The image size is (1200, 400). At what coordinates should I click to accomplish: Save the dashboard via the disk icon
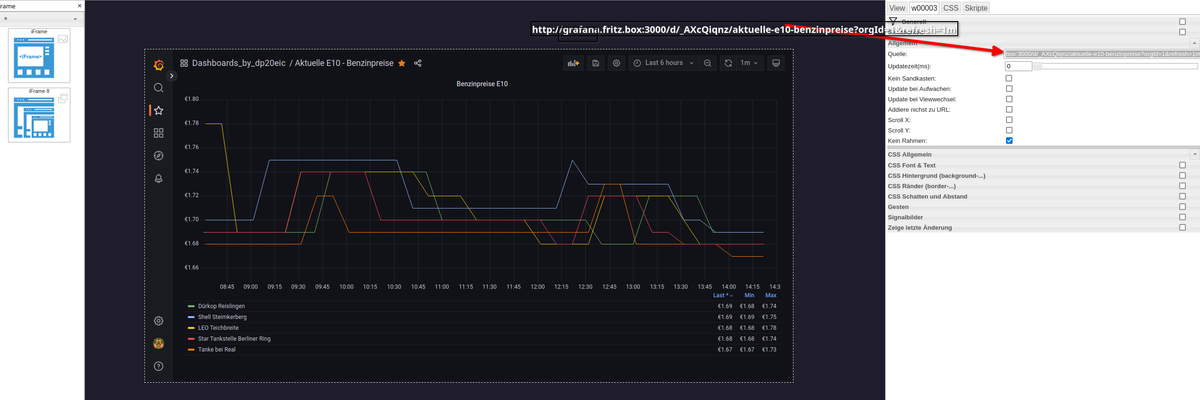[x=596, y=63]
